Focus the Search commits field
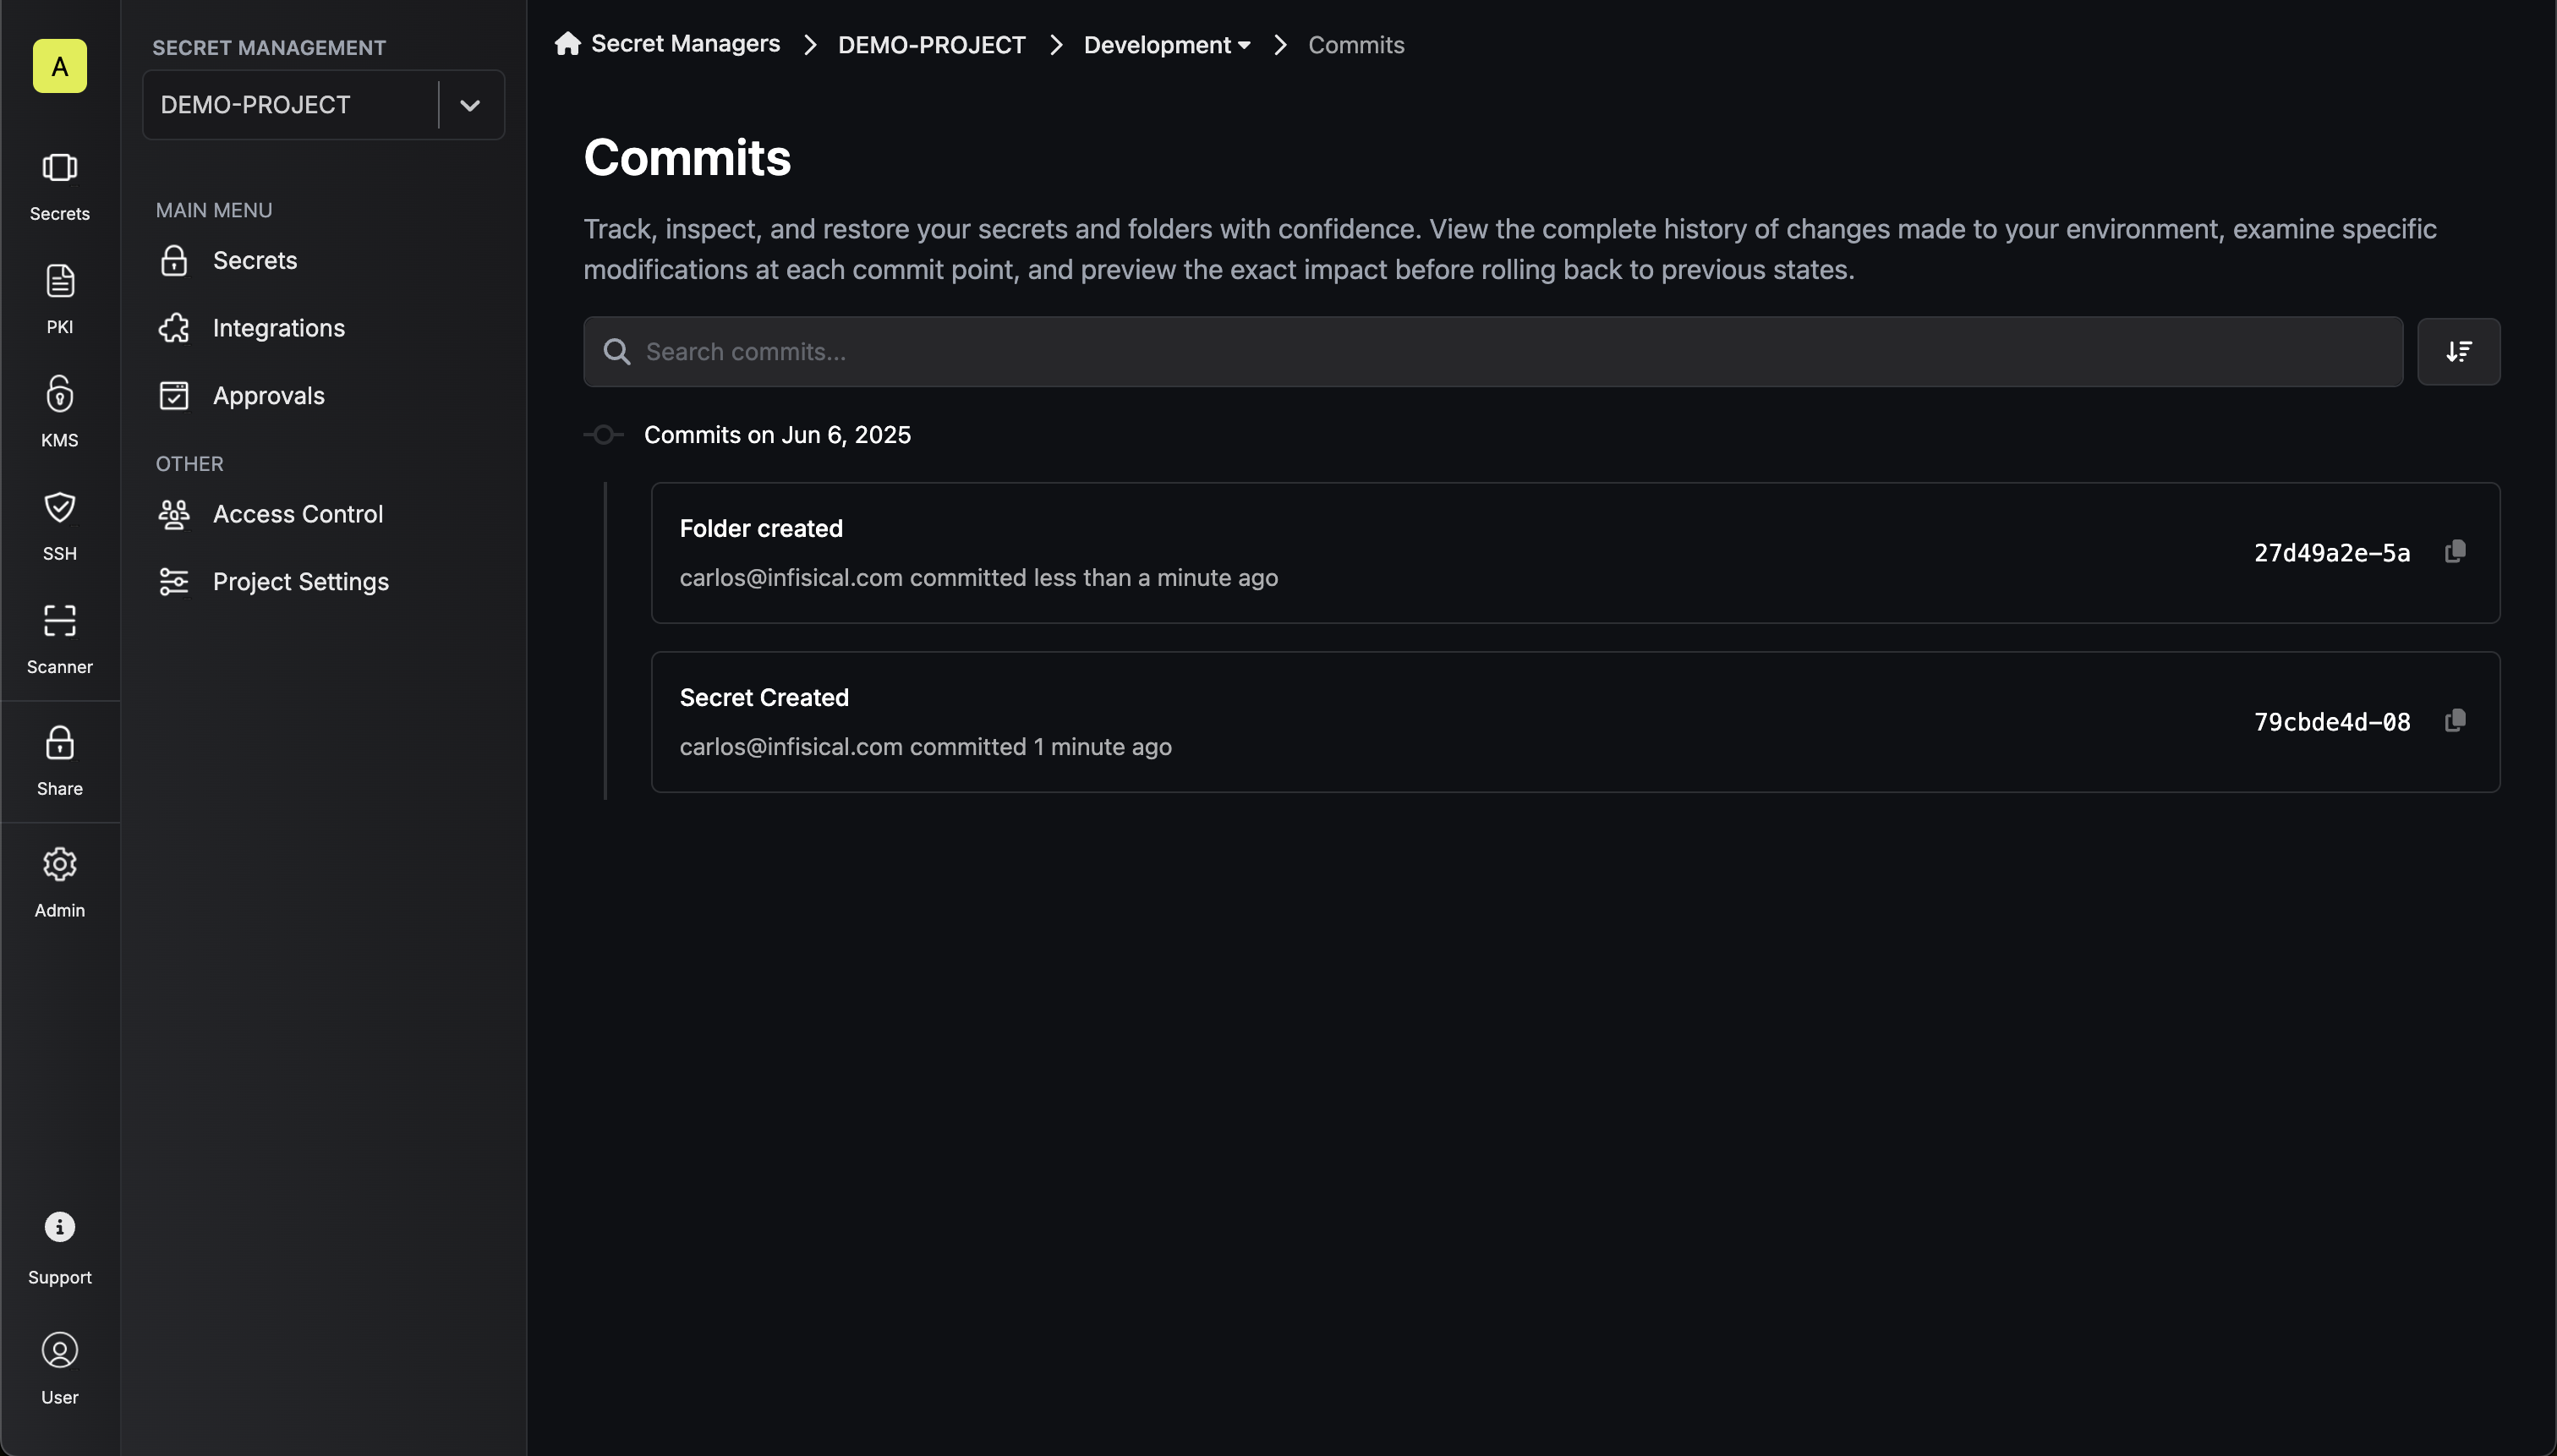This screenshot has height=1456, width=2557. (x=1493, y=352)
